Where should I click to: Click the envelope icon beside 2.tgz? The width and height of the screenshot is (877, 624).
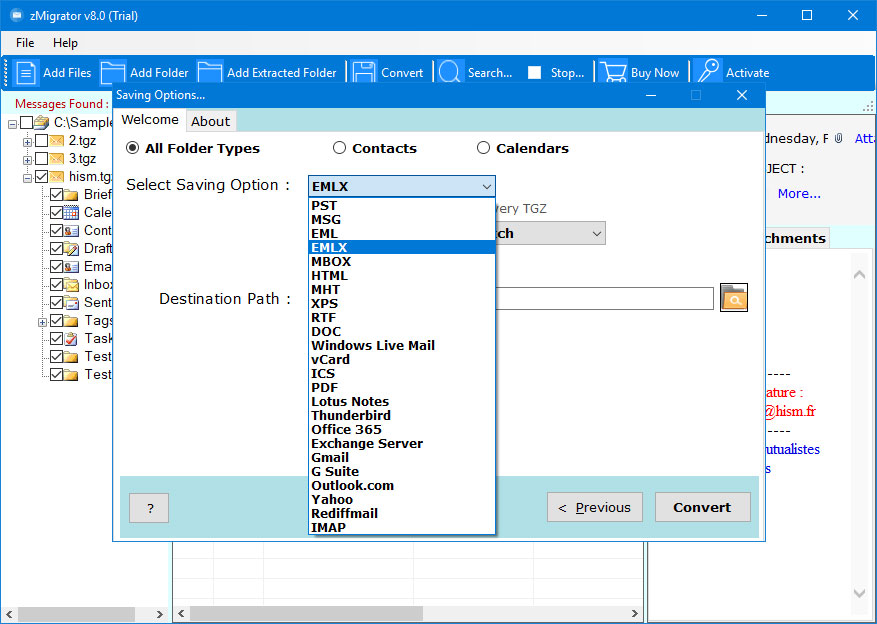(x=56, y=140)
